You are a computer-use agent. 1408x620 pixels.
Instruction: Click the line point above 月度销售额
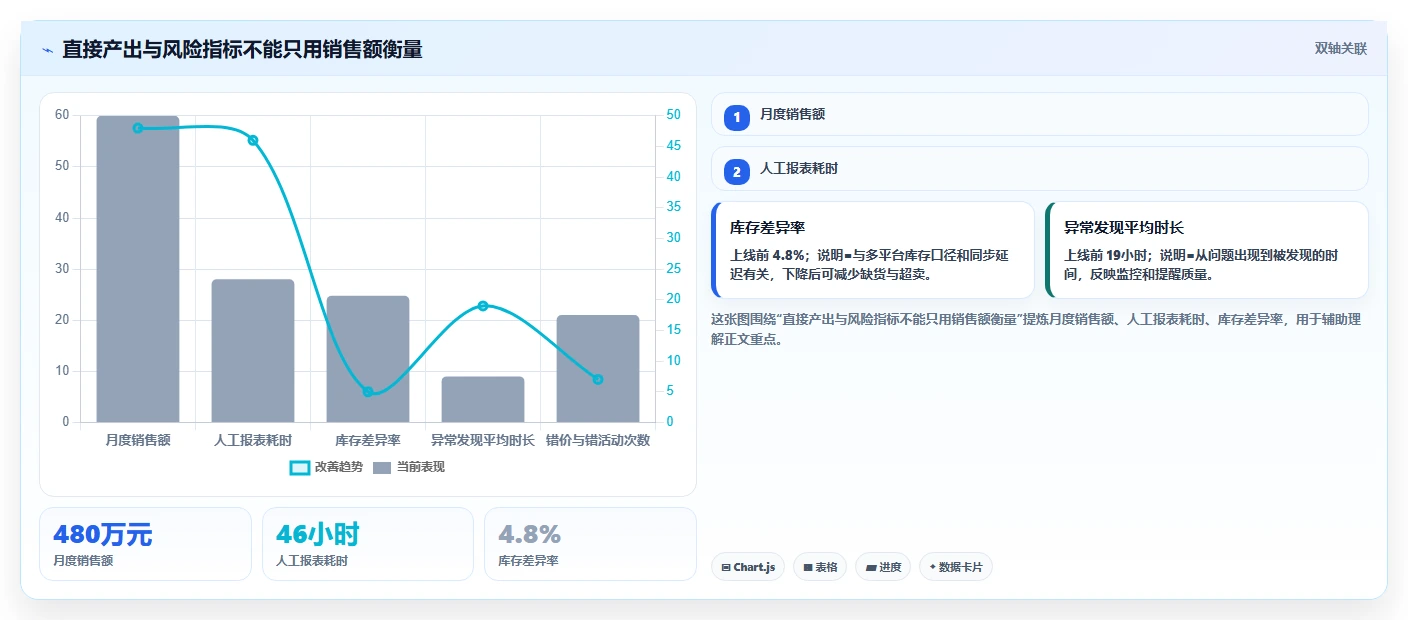click(x=138, y=128)
